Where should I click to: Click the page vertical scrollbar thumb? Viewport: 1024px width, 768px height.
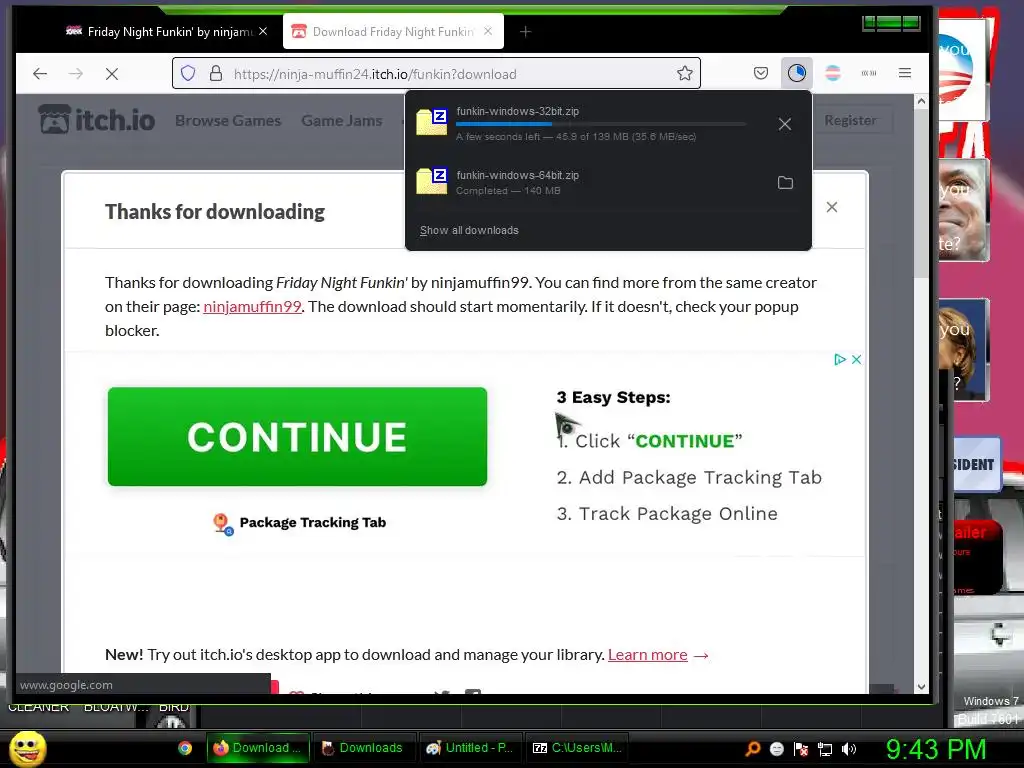coord(921,193)
